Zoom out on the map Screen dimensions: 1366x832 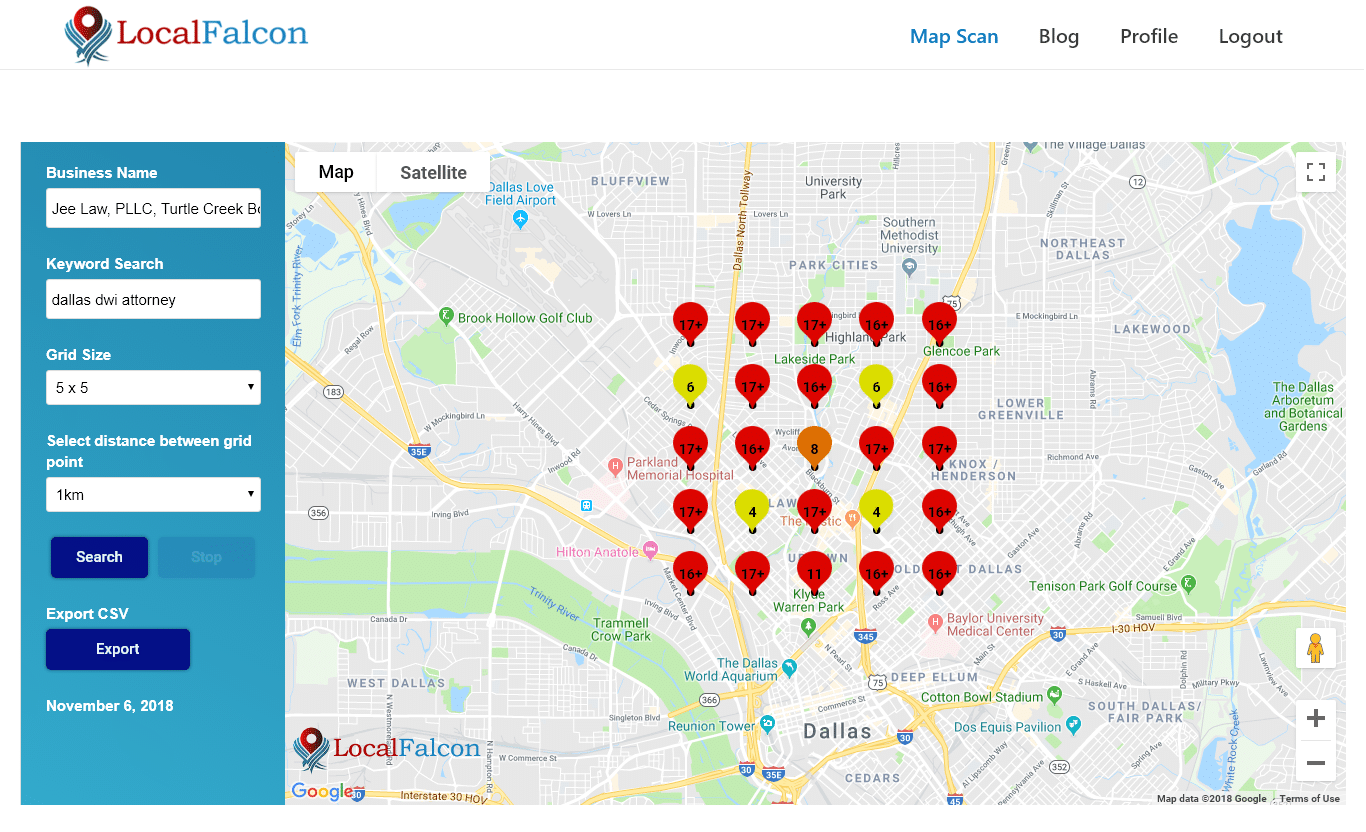(1316, 763)
